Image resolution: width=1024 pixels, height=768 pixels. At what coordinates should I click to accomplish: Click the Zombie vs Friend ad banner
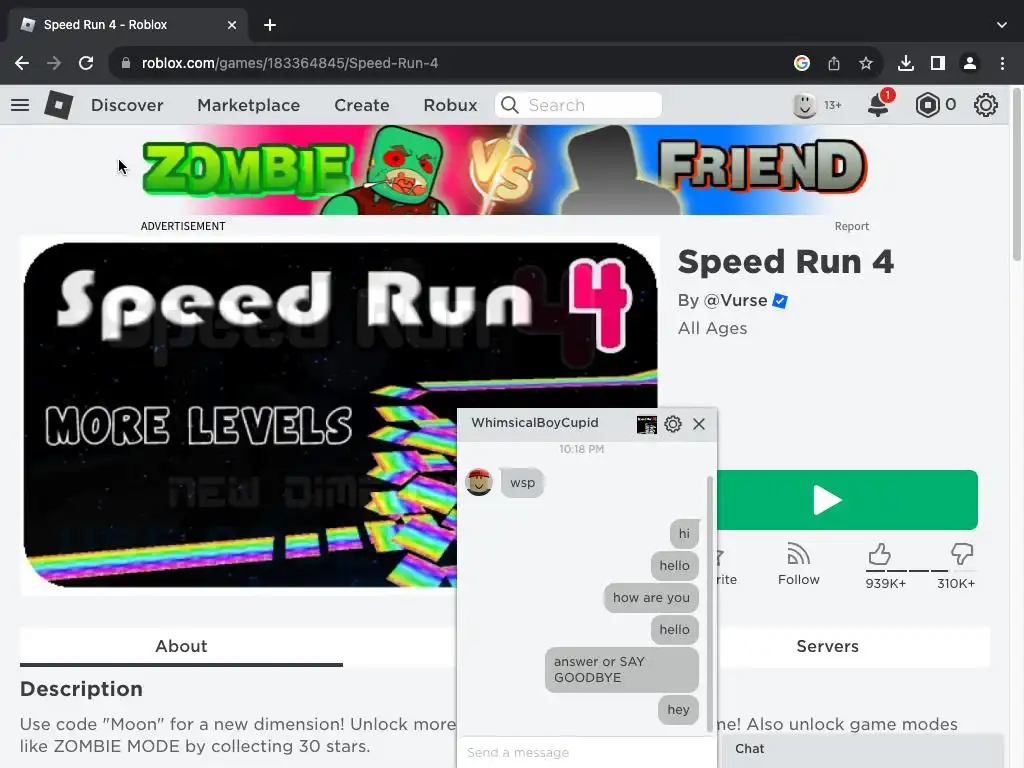pyautogui.click(x=504, y=170)
